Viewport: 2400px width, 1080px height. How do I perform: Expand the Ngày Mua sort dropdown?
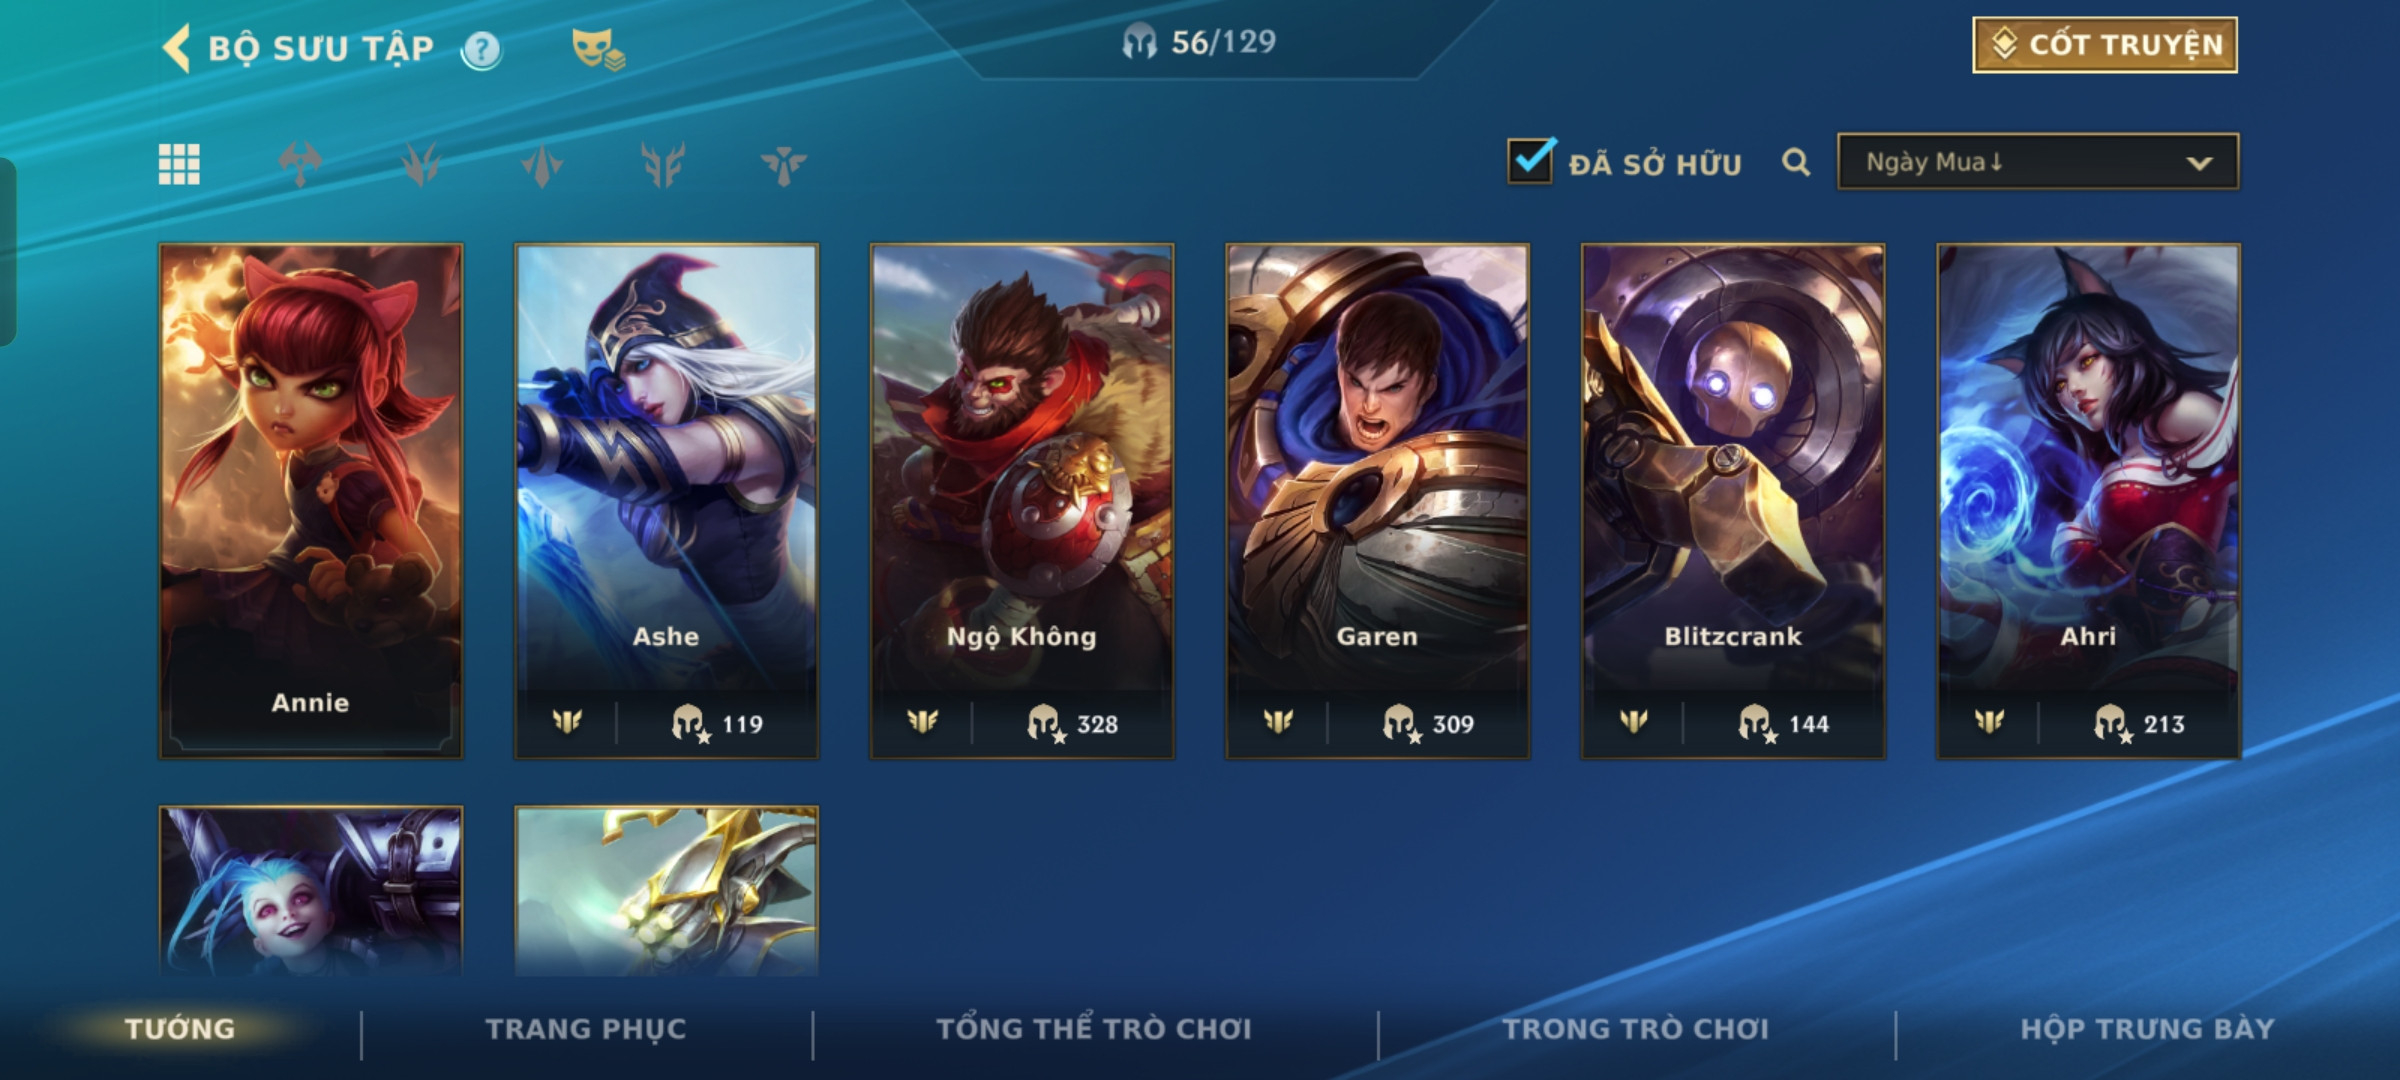(2038, 162)
